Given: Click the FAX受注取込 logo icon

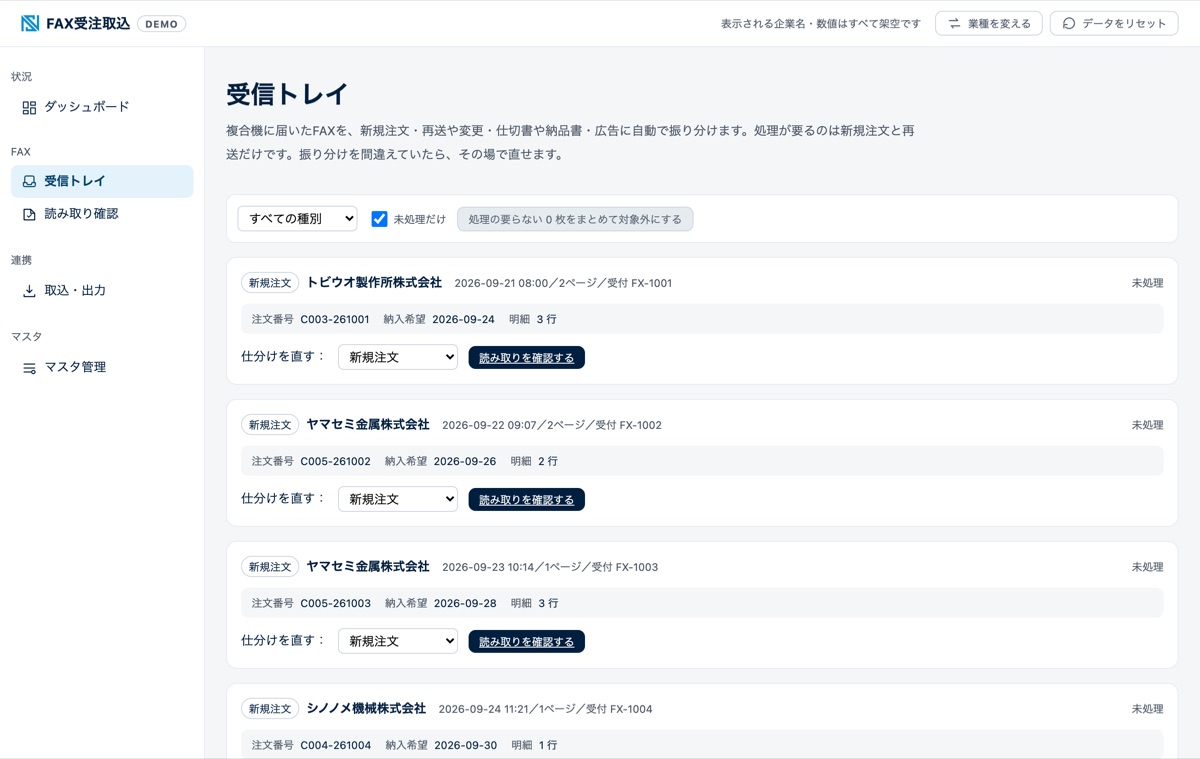Looking at the screenshot, I should [30, 23].
